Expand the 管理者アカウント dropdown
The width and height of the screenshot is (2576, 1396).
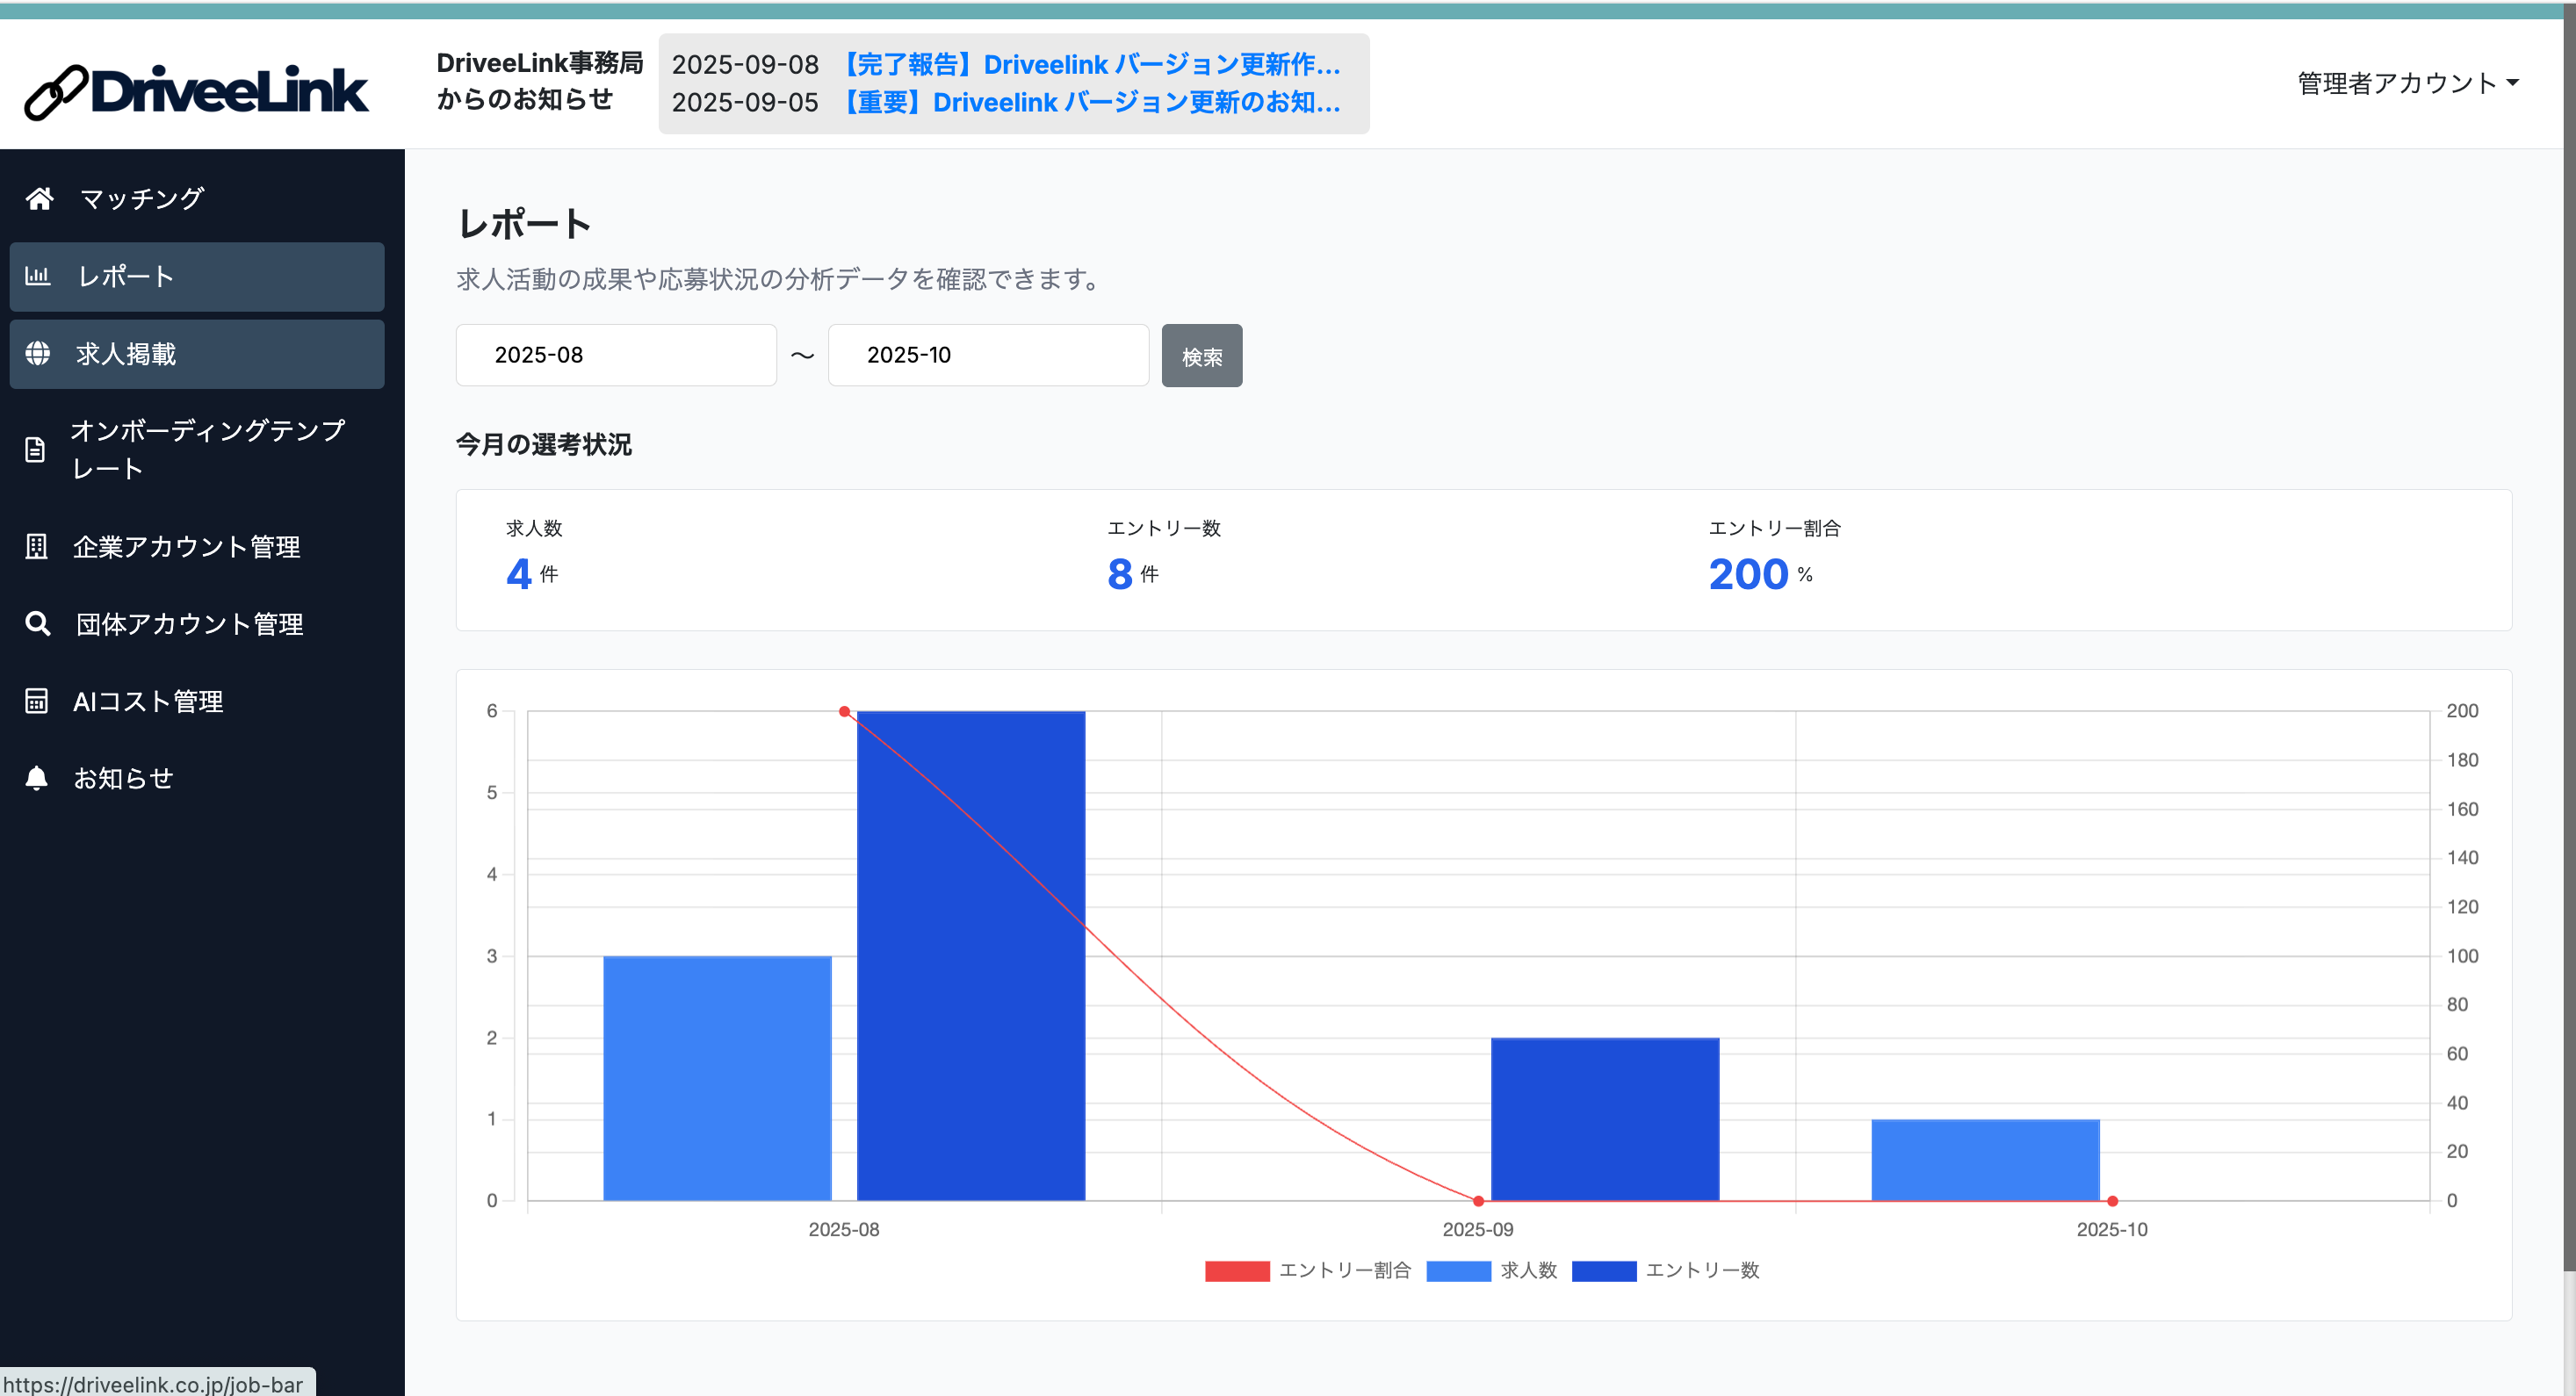2407,83
